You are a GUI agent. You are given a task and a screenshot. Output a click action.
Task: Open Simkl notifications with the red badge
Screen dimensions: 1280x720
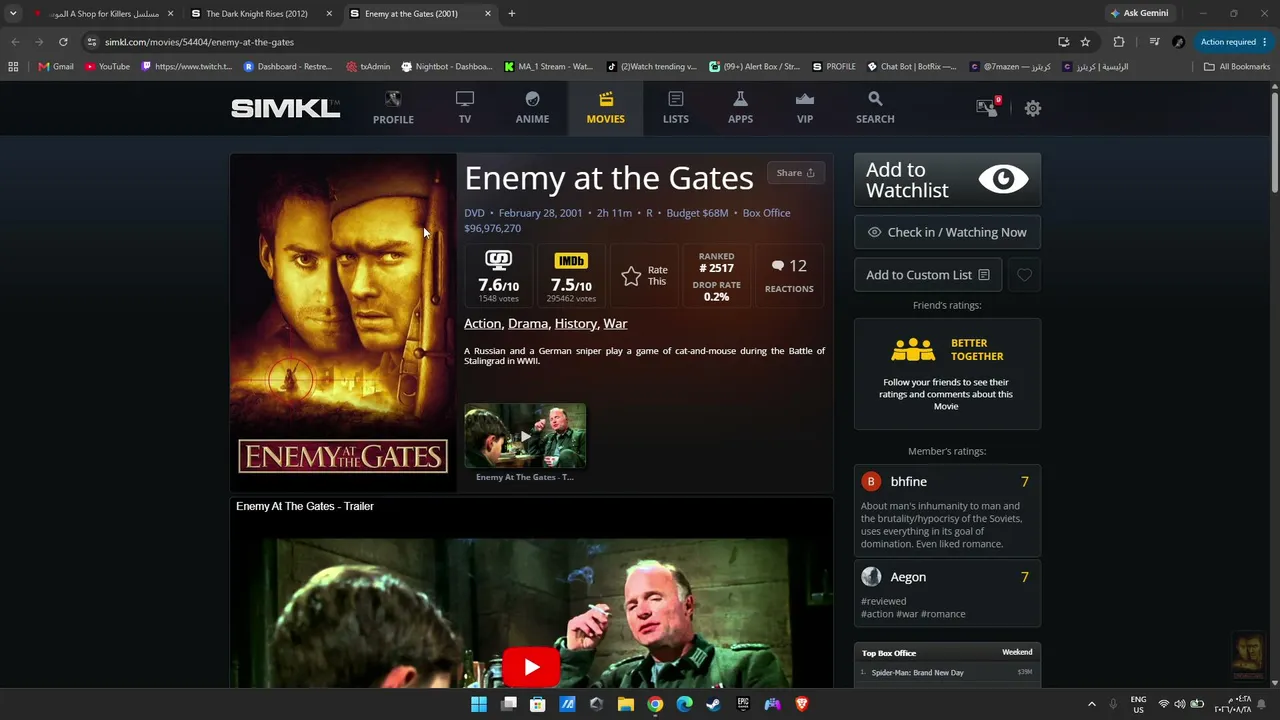pyautogui.click(x=988, y=108)
